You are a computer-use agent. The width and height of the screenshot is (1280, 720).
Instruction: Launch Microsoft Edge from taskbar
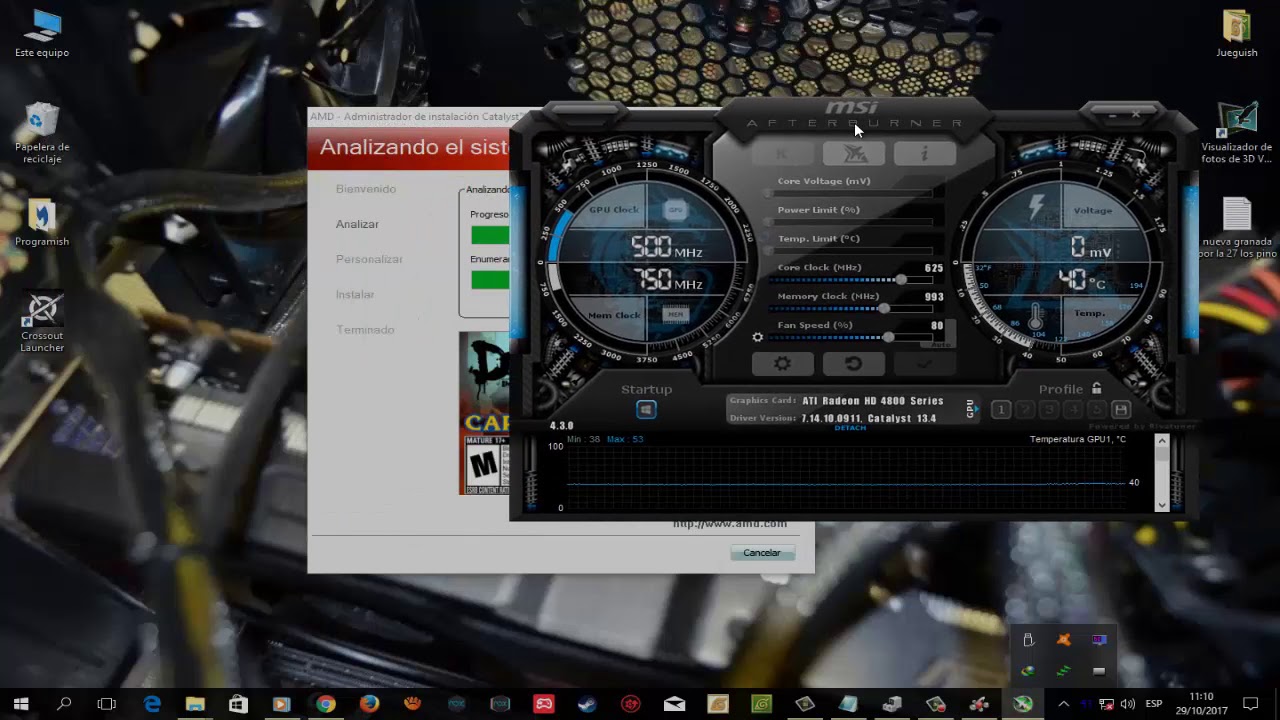click(x=152, y=704)
